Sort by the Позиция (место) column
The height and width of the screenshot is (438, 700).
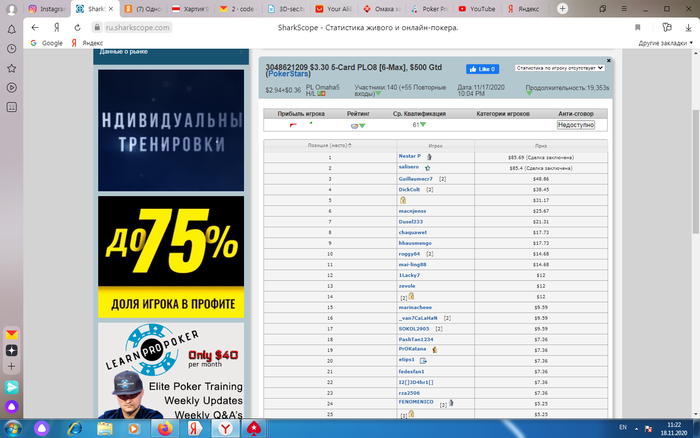(x=329, y=146)
